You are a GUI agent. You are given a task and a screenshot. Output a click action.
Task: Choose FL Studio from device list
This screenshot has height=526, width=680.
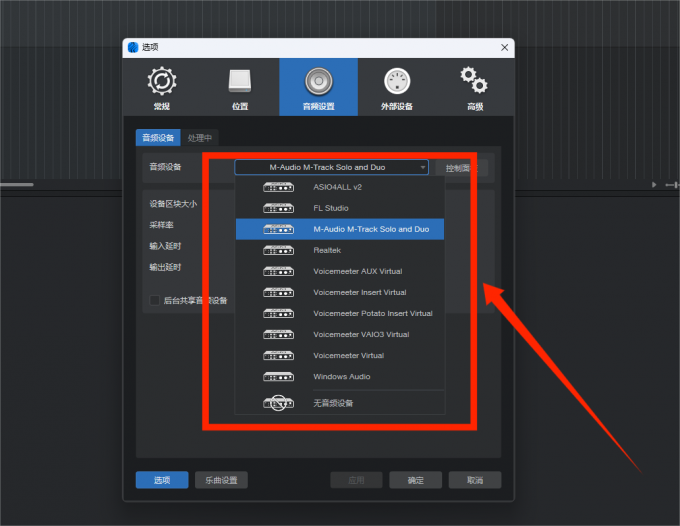(340, 208)
